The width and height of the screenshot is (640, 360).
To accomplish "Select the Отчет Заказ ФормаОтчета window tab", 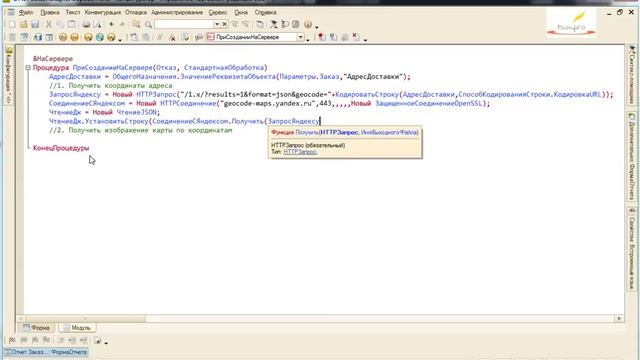I will click(x=46, y=352).
